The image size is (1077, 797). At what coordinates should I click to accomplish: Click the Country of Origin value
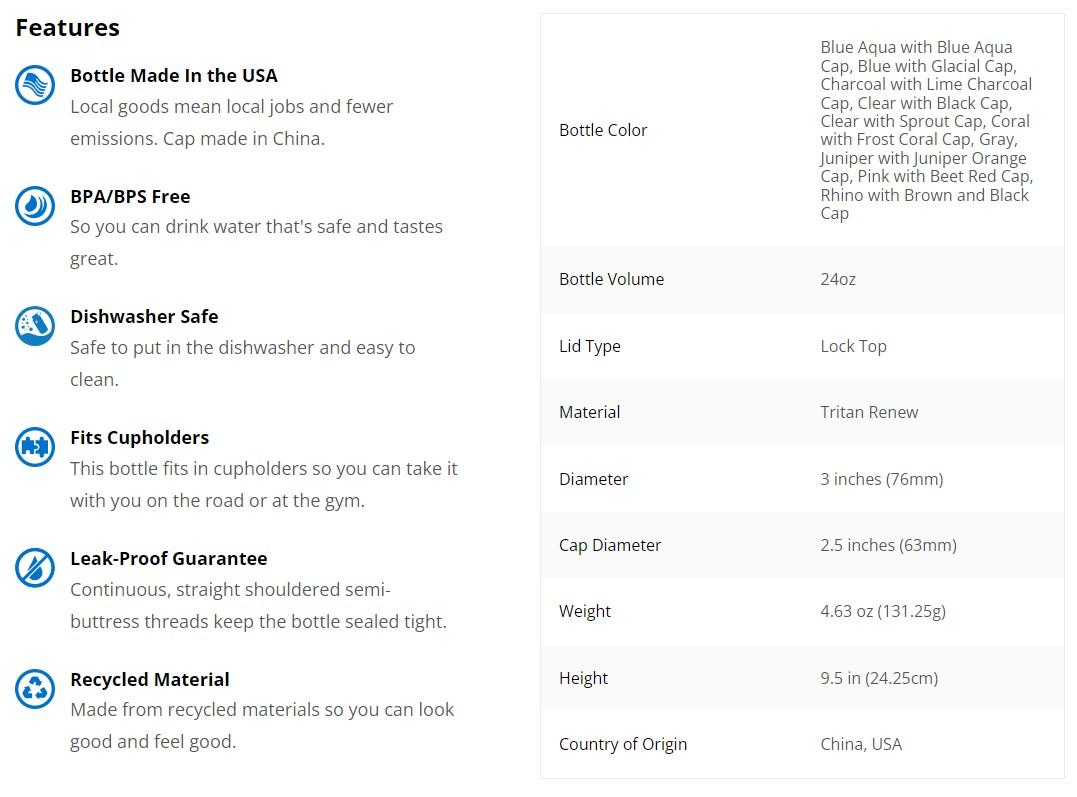pos(861,745)
